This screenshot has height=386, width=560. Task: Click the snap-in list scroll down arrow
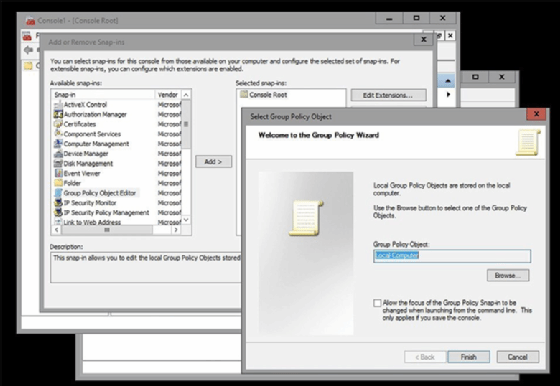(x=186, y=220)
